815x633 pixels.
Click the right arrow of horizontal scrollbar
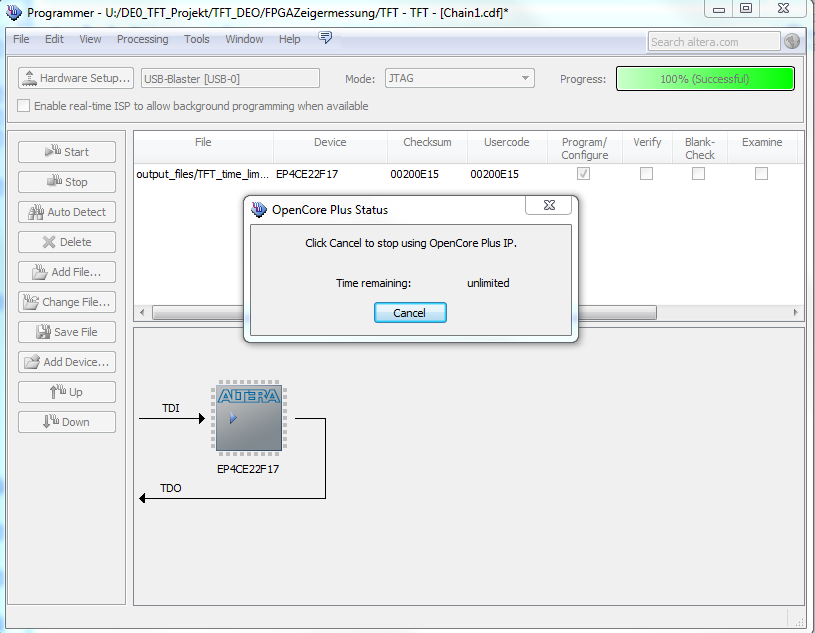click(795, 312)
